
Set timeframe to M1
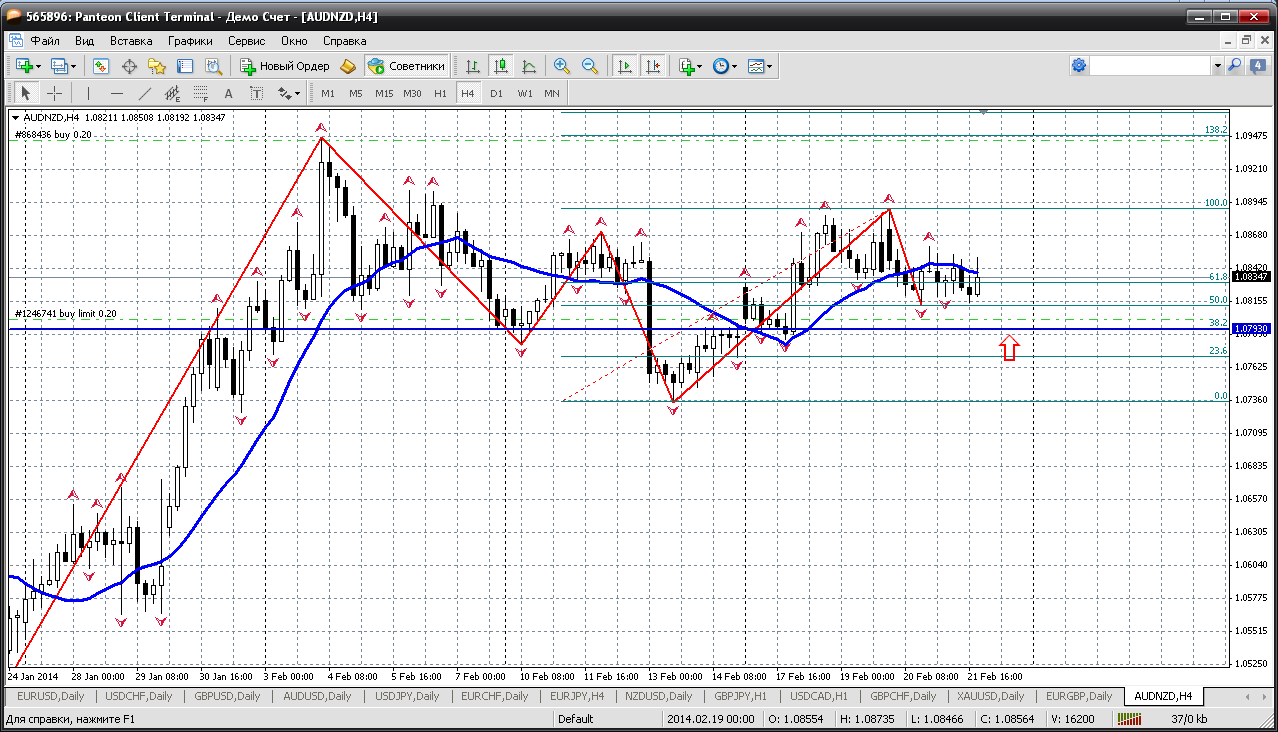coord(328,93)
